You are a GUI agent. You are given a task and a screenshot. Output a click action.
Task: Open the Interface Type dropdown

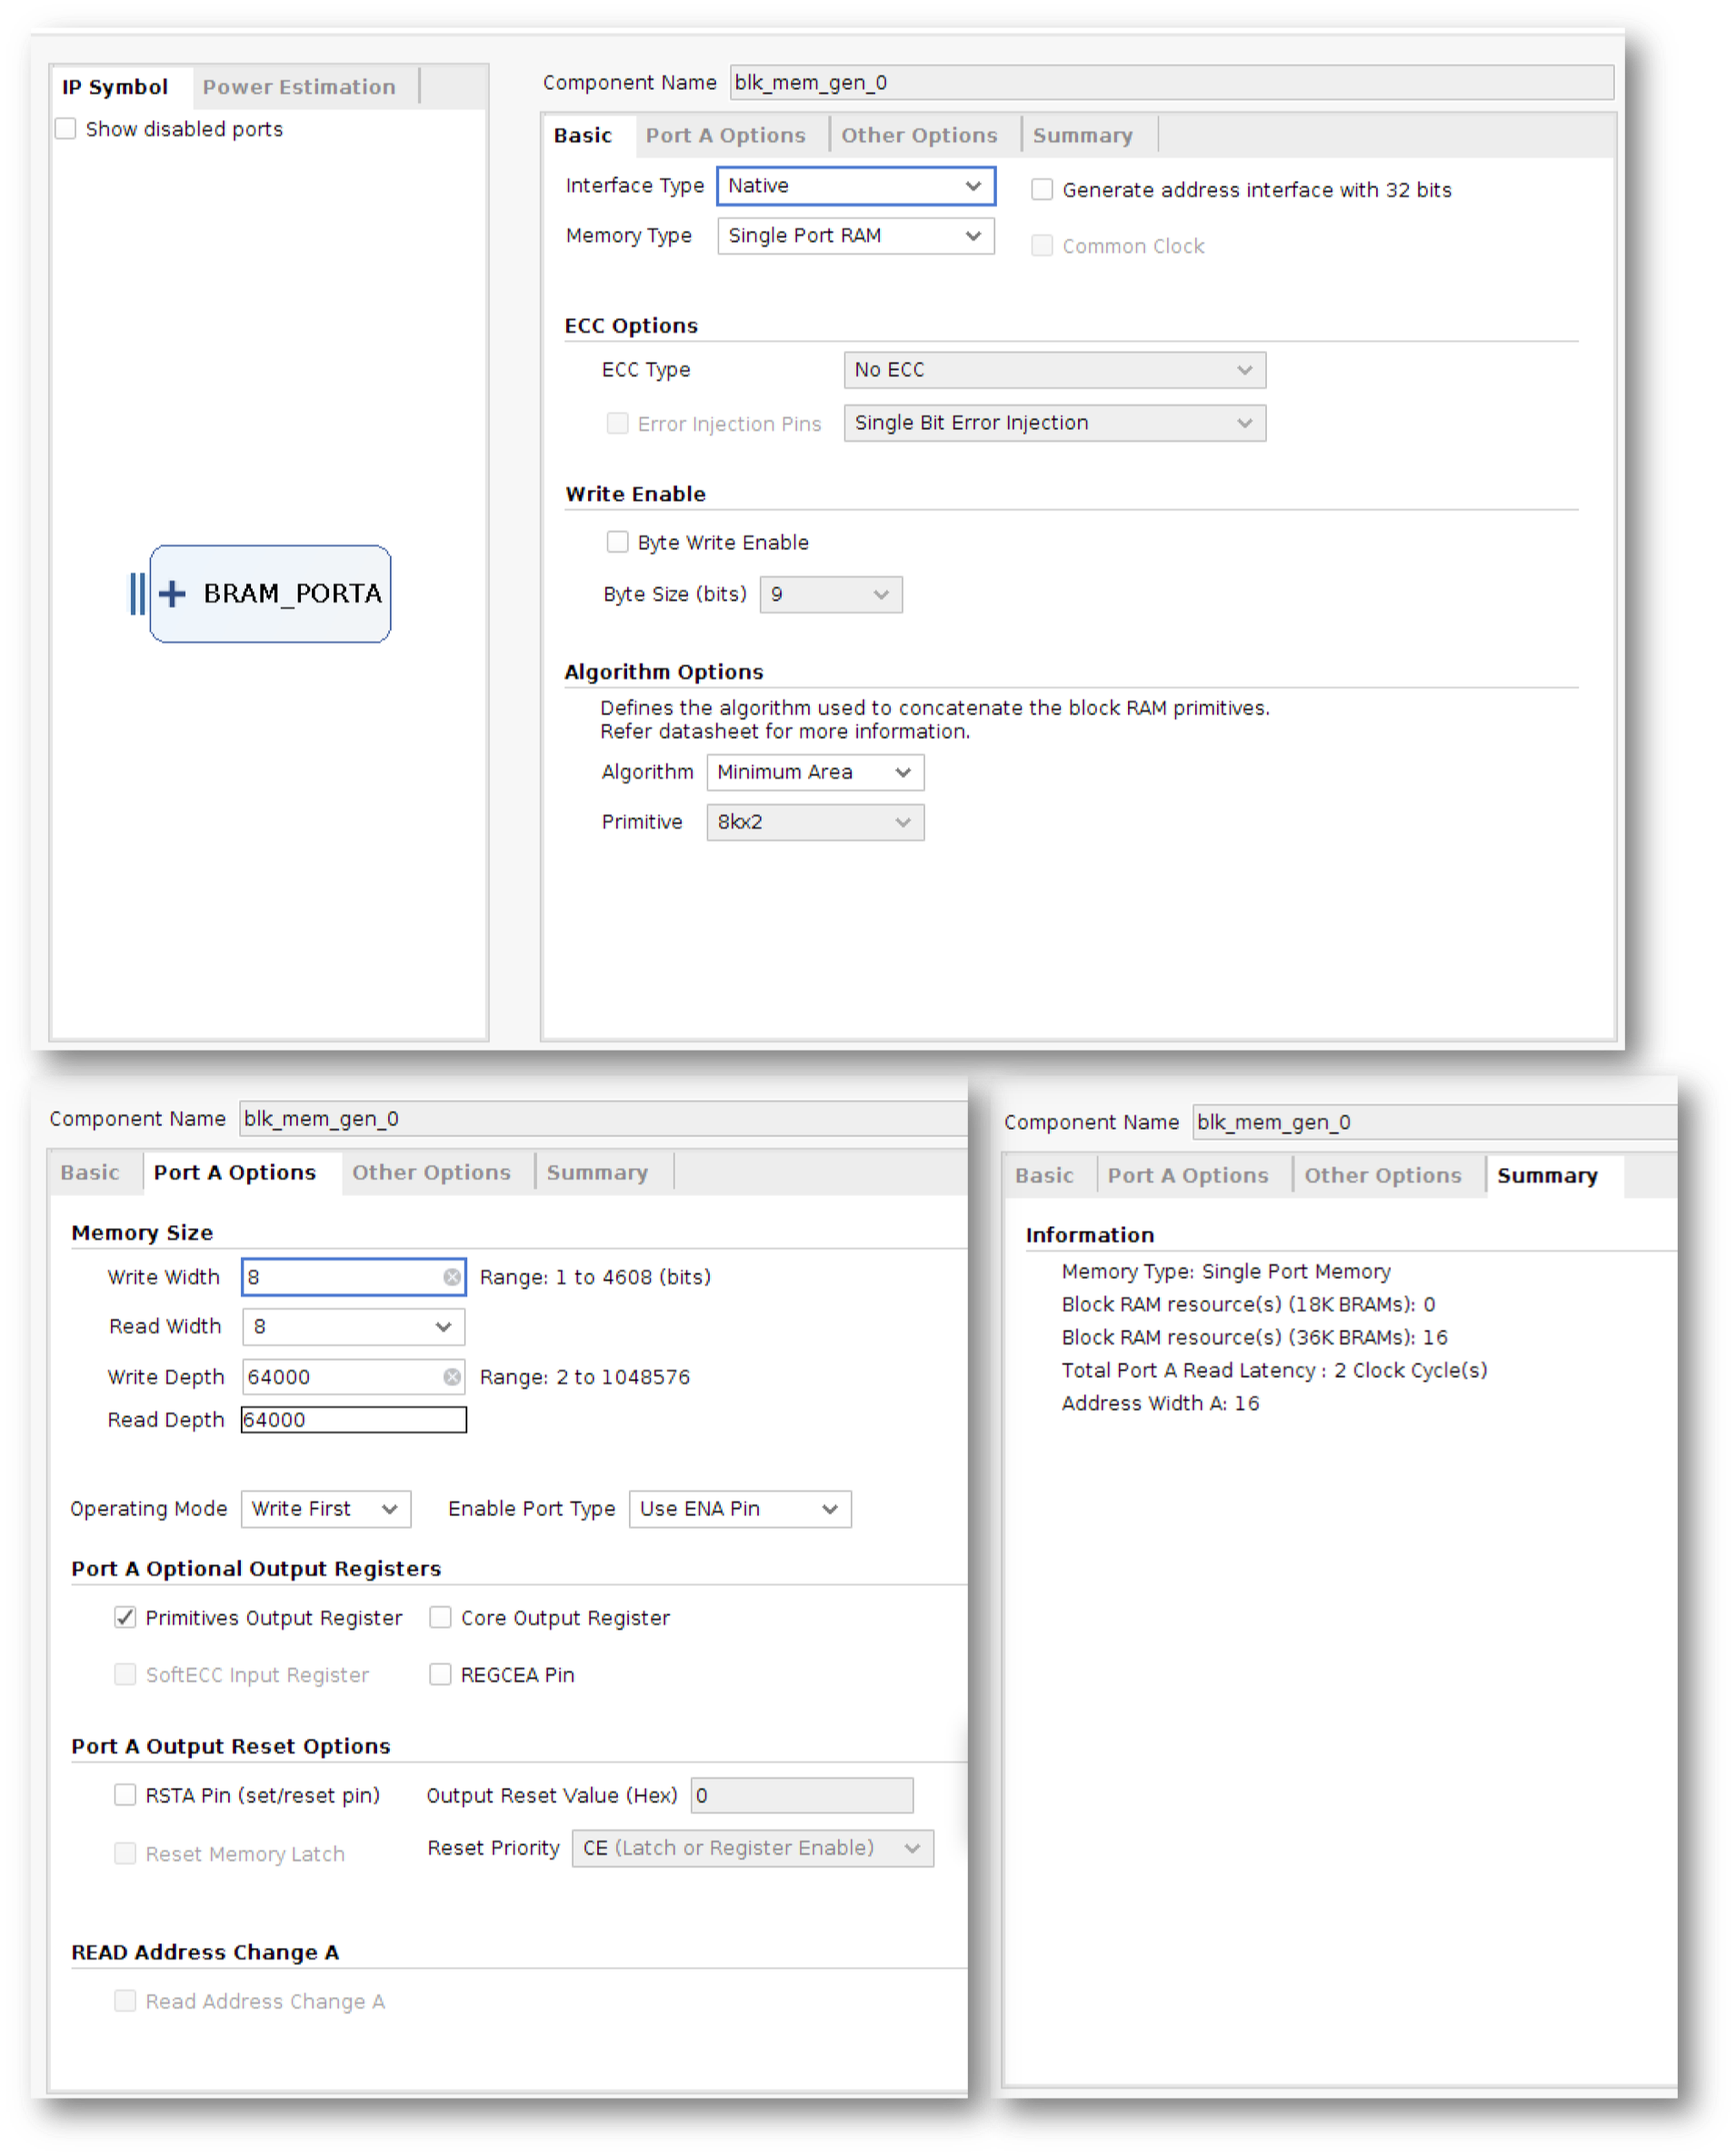coord(855,186)
